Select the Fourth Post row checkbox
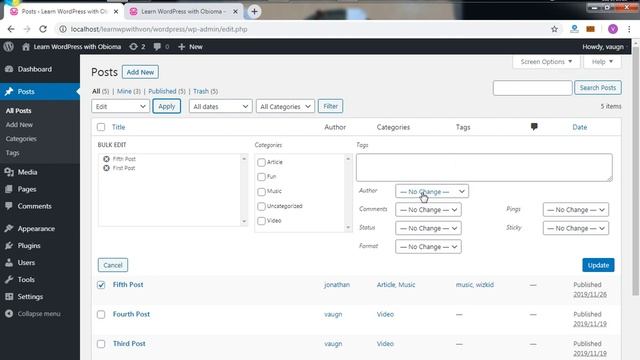Image resolution: width=640 pixels, height=360 pixels. click(101, 314)
